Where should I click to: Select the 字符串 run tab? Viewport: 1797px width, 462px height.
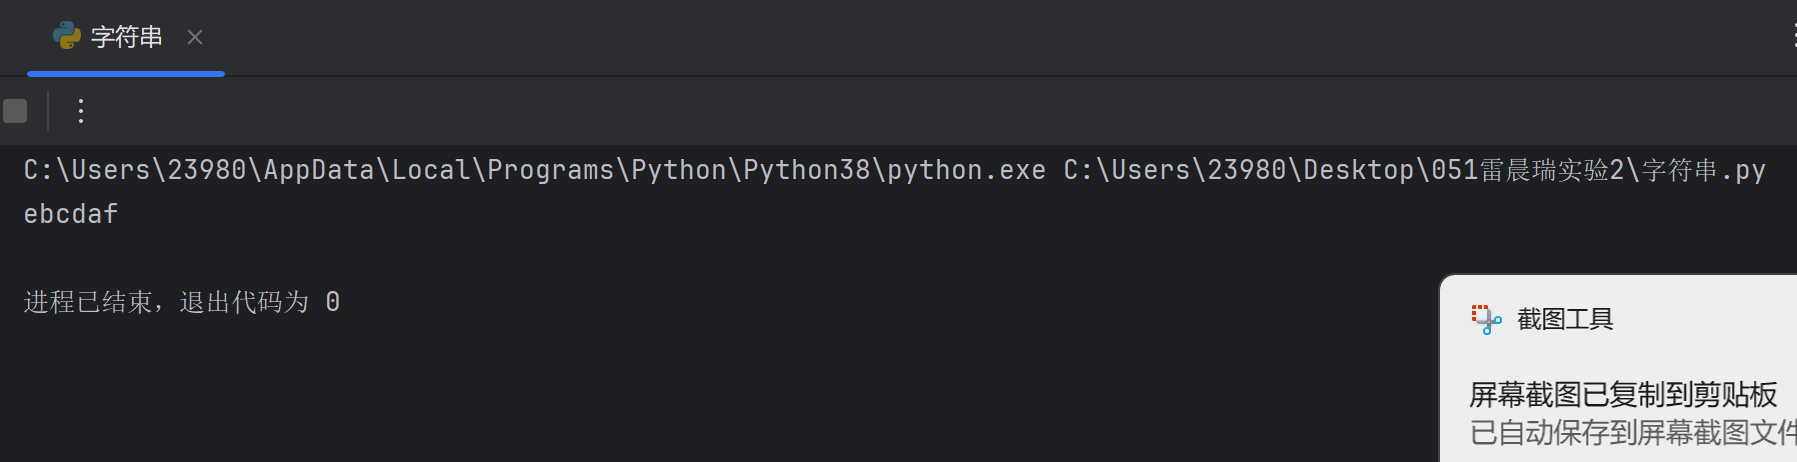pyautogui.click(x=126, y=38)
